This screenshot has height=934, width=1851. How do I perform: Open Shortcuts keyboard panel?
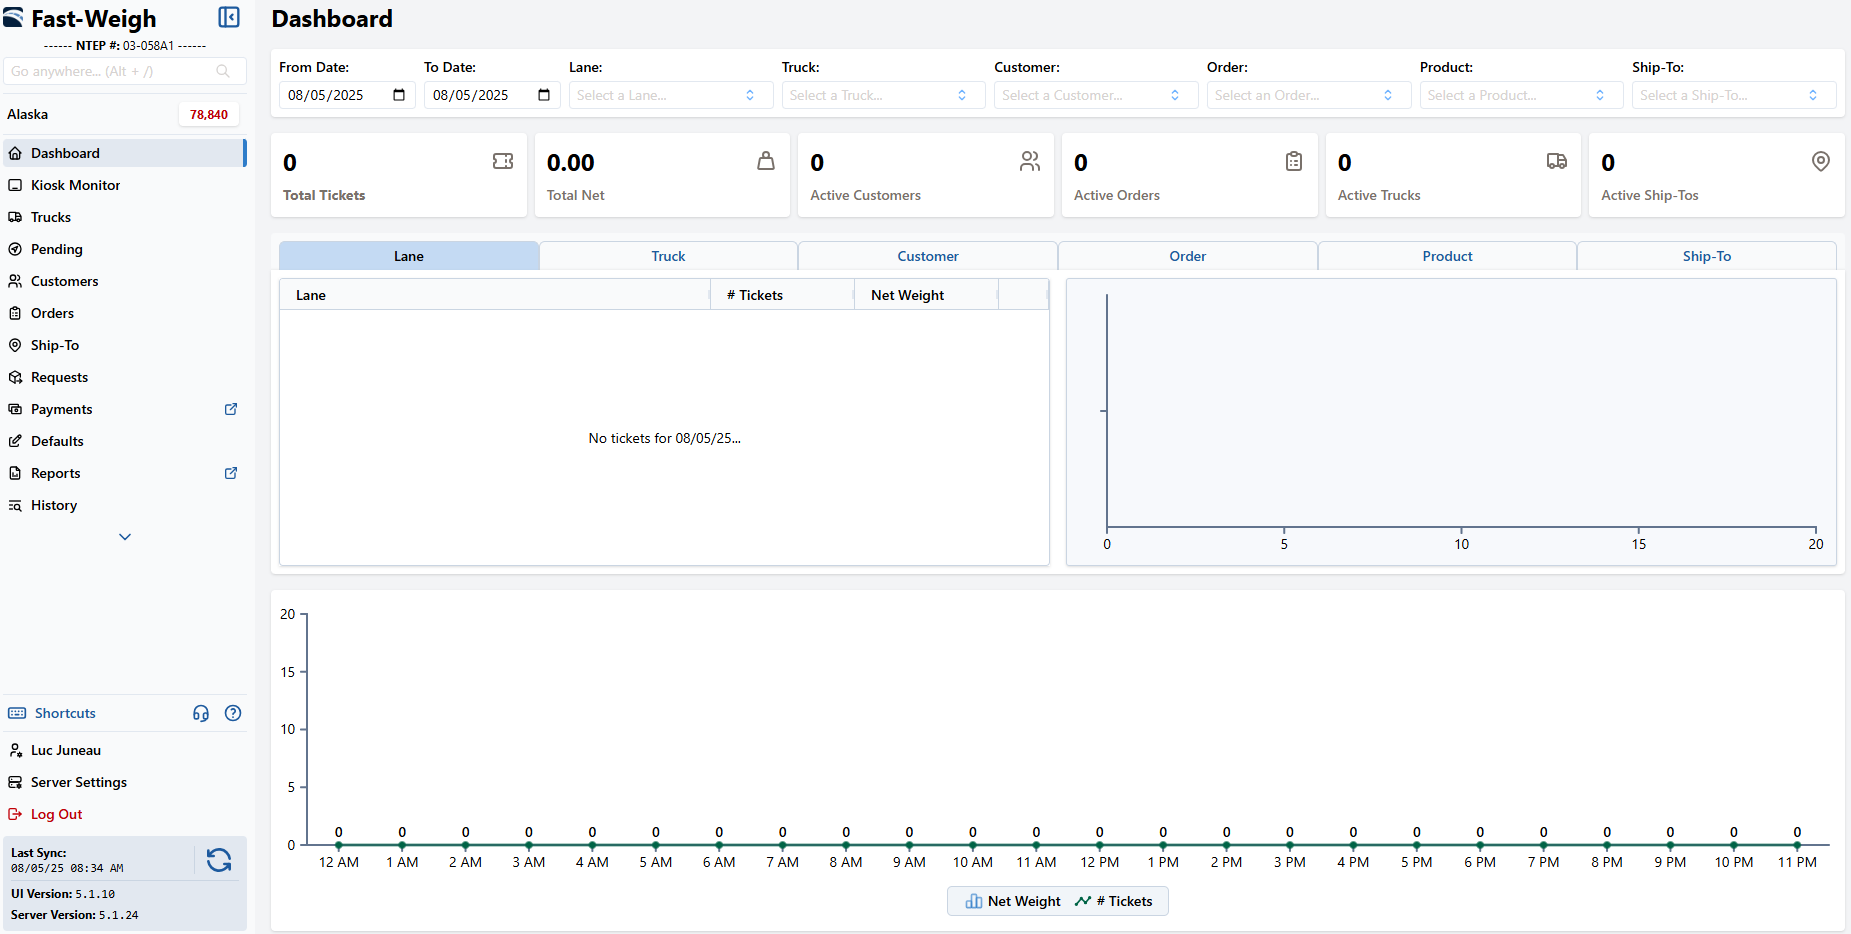tap(64, 713)
